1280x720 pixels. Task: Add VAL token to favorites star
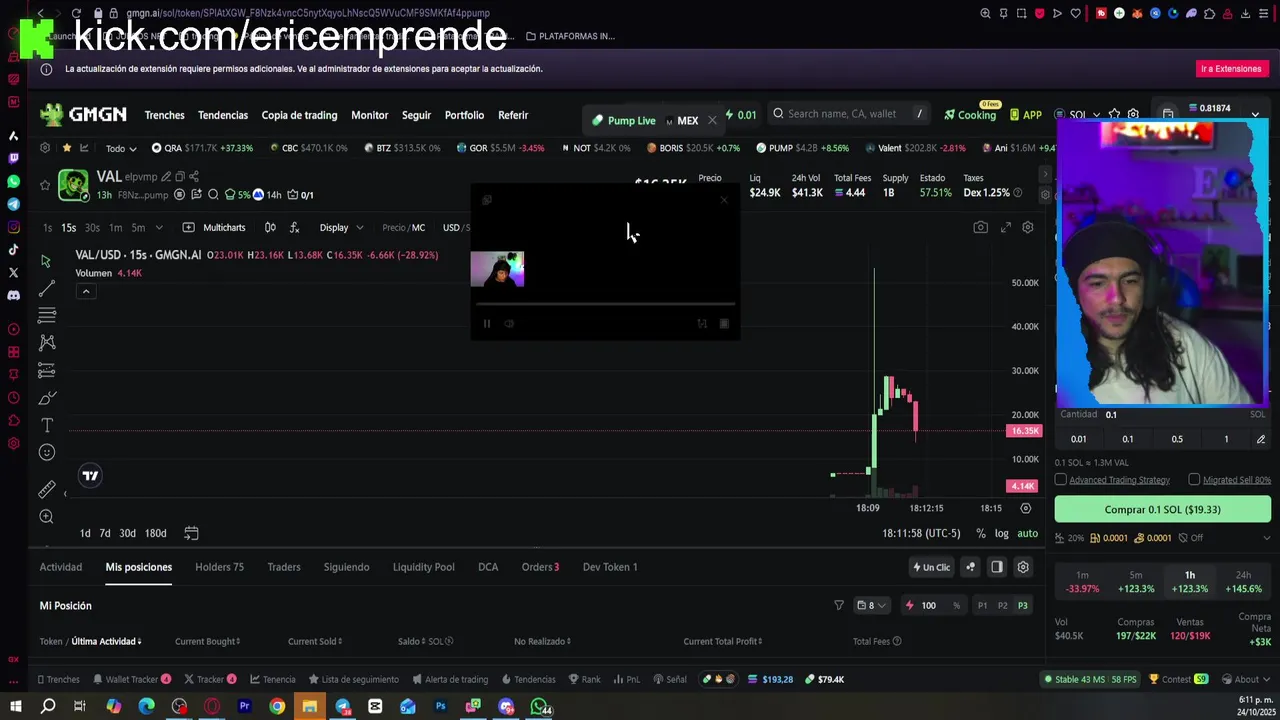pos(45,185)
